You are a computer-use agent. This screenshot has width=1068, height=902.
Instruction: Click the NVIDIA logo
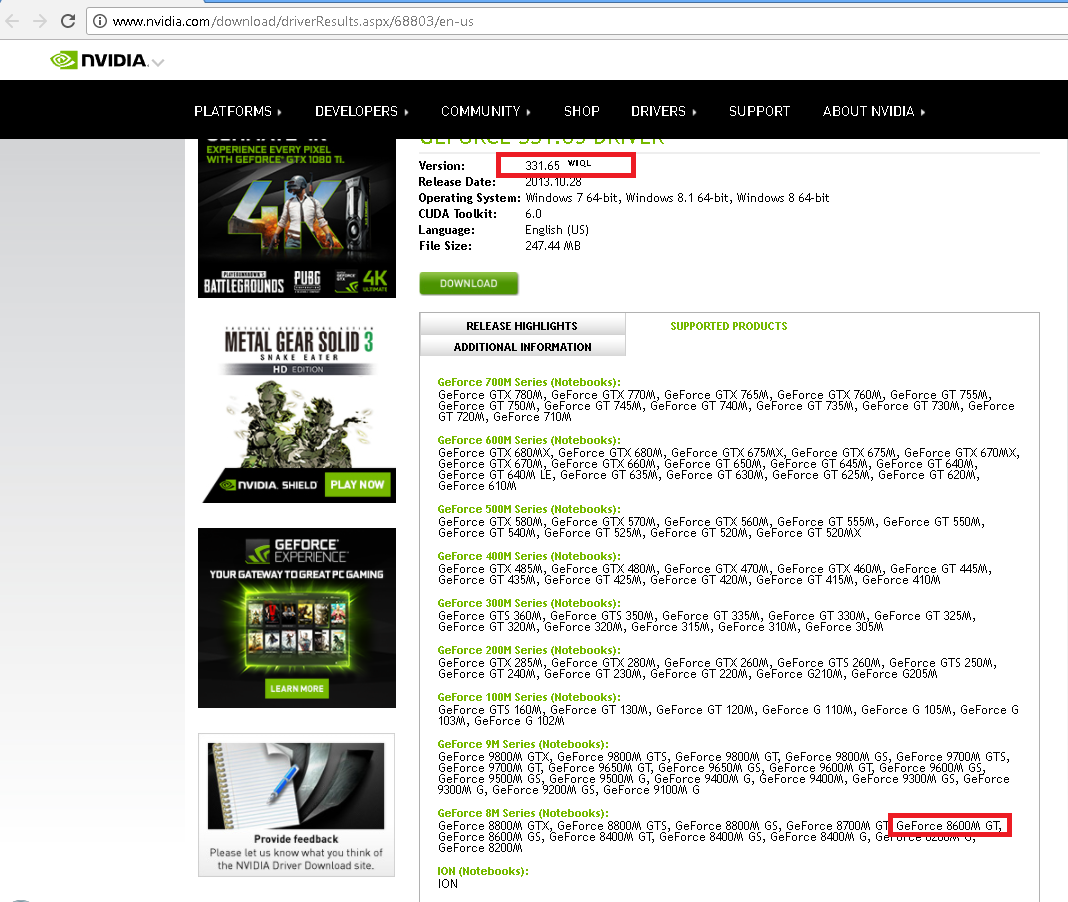pyautogui.click(x=99, y=61)
